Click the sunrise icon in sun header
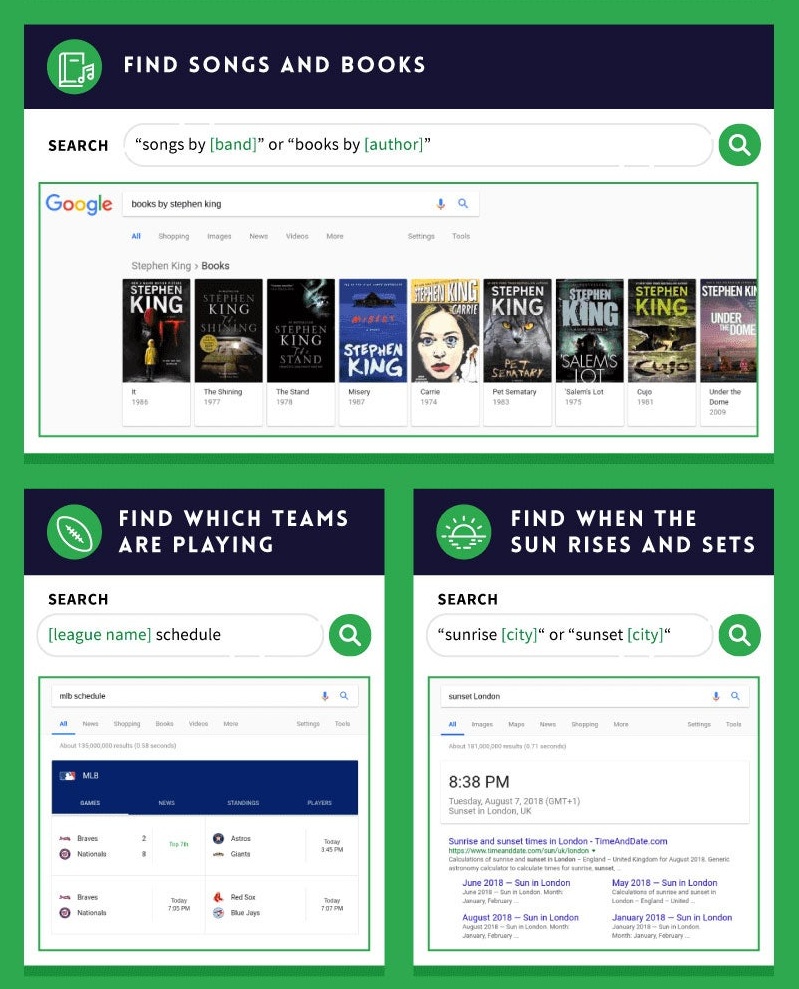The height and width of the screenshot is (989, 799). [x=464, y=532]
